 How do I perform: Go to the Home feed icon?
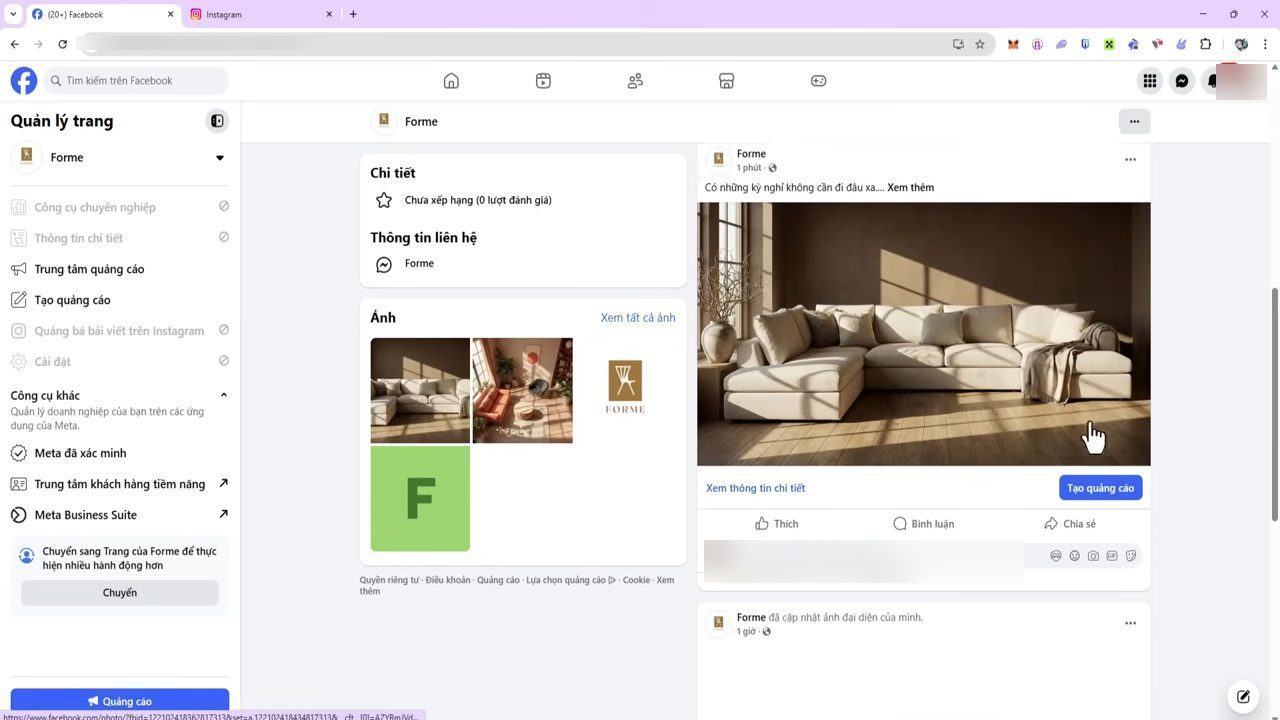[x=451, y=81]
